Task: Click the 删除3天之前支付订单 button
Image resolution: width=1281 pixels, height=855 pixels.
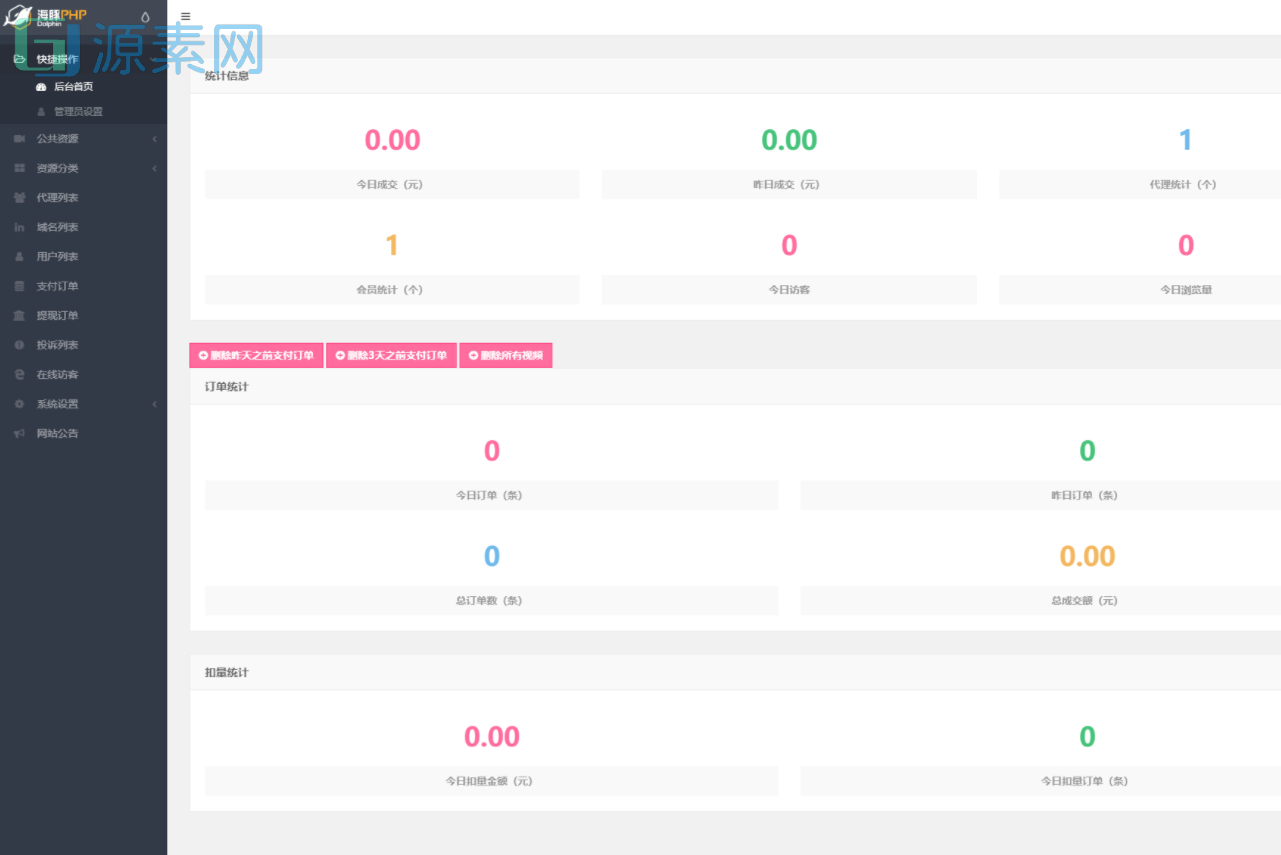Action: [391, 355]
